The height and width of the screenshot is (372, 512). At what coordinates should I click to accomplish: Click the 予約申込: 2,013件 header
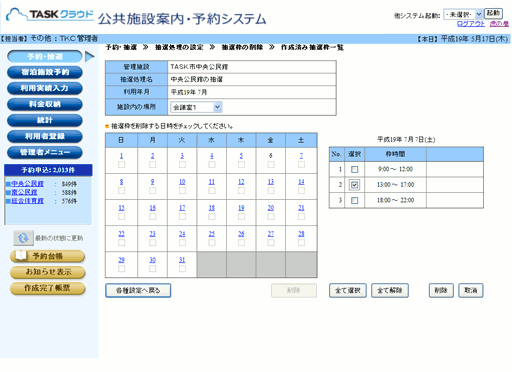click(48, 170)
